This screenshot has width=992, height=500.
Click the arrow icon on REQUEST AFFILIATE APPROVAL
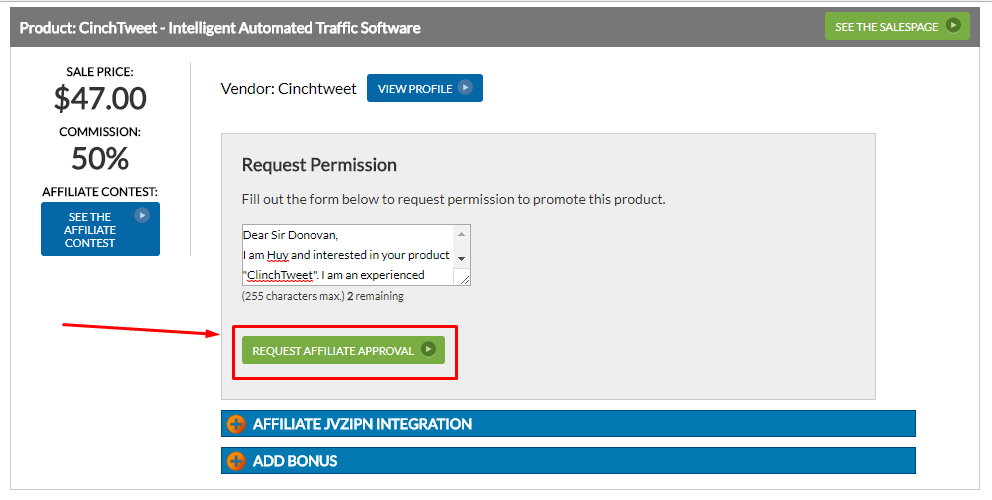[428, 349]
